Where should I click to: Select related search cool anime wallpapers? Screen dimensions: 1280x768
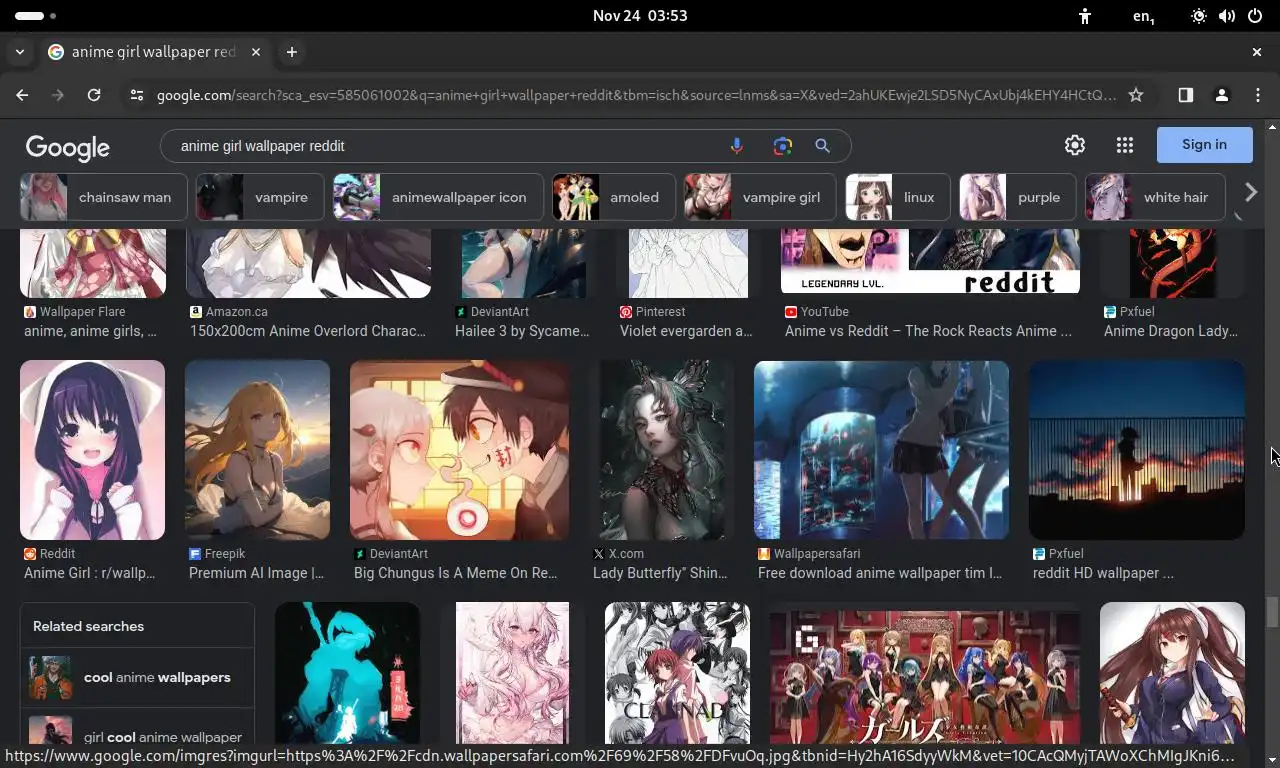click(137, 677)
